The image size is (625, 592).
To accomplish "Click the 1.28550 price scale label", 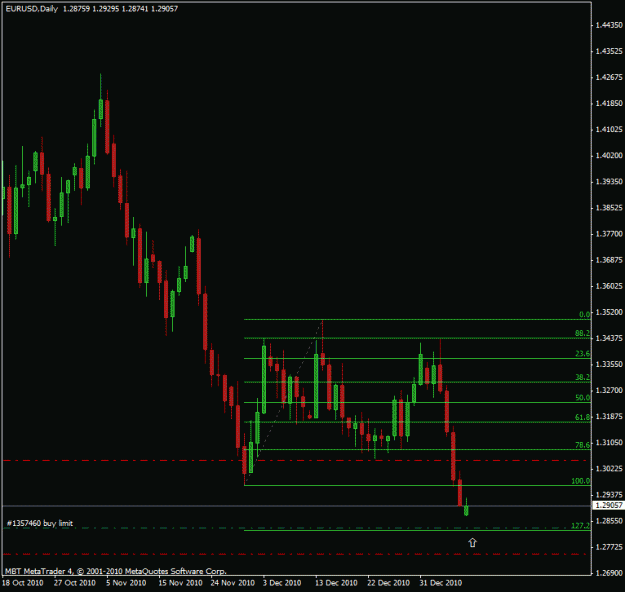I will pos(609,521).
